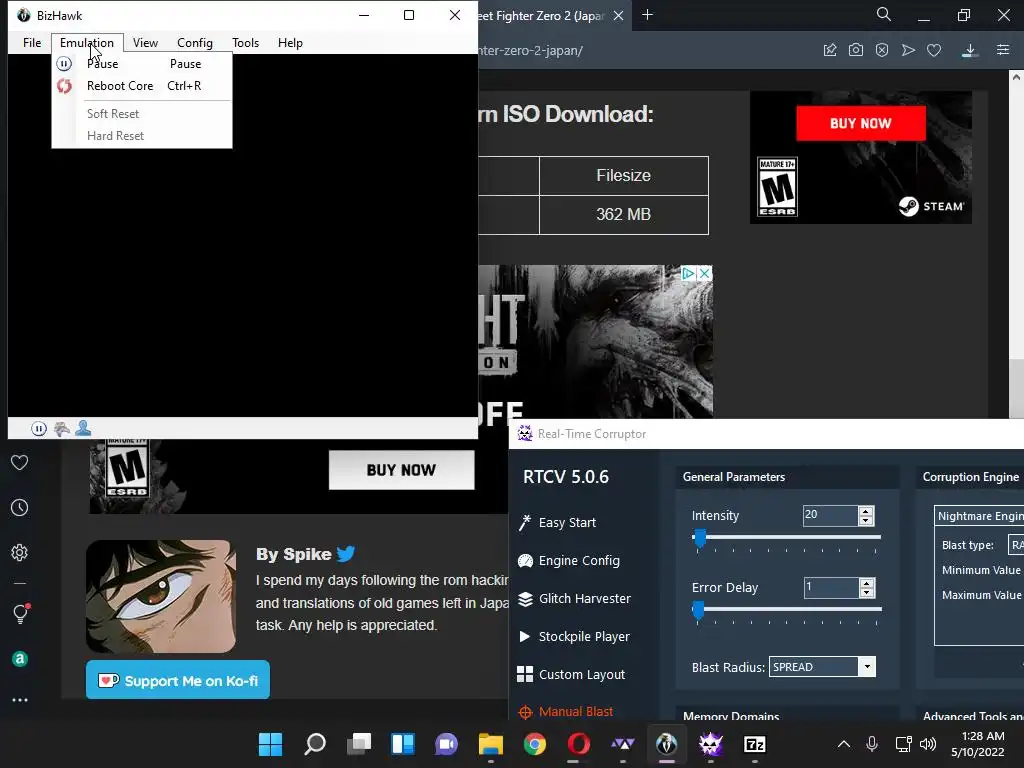Open the View menu in BizHawk
The image size is (1024, 768).
145,42
